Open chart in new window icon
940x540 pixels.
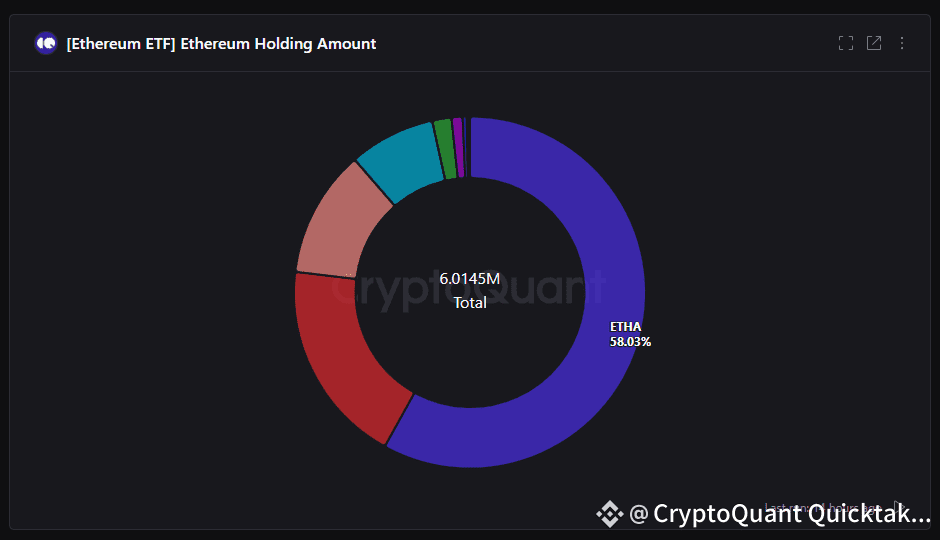pyautogui.click(x=874, y=43)
